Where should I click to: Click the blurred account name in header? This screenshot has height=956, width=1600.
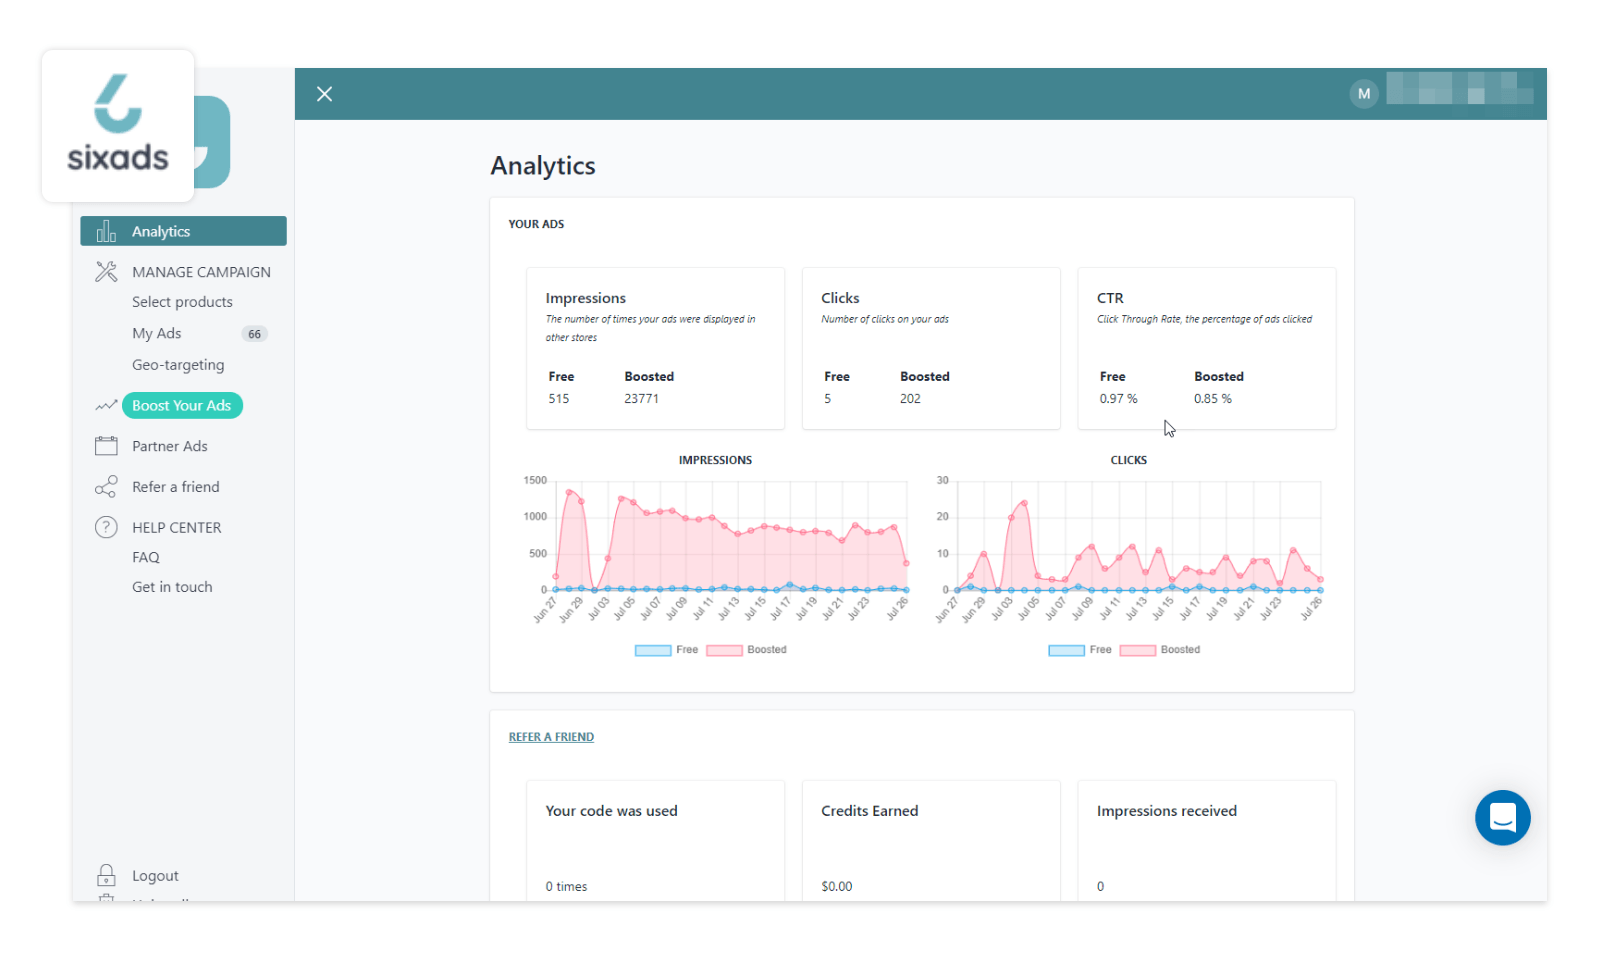[x=1460, y=88]
